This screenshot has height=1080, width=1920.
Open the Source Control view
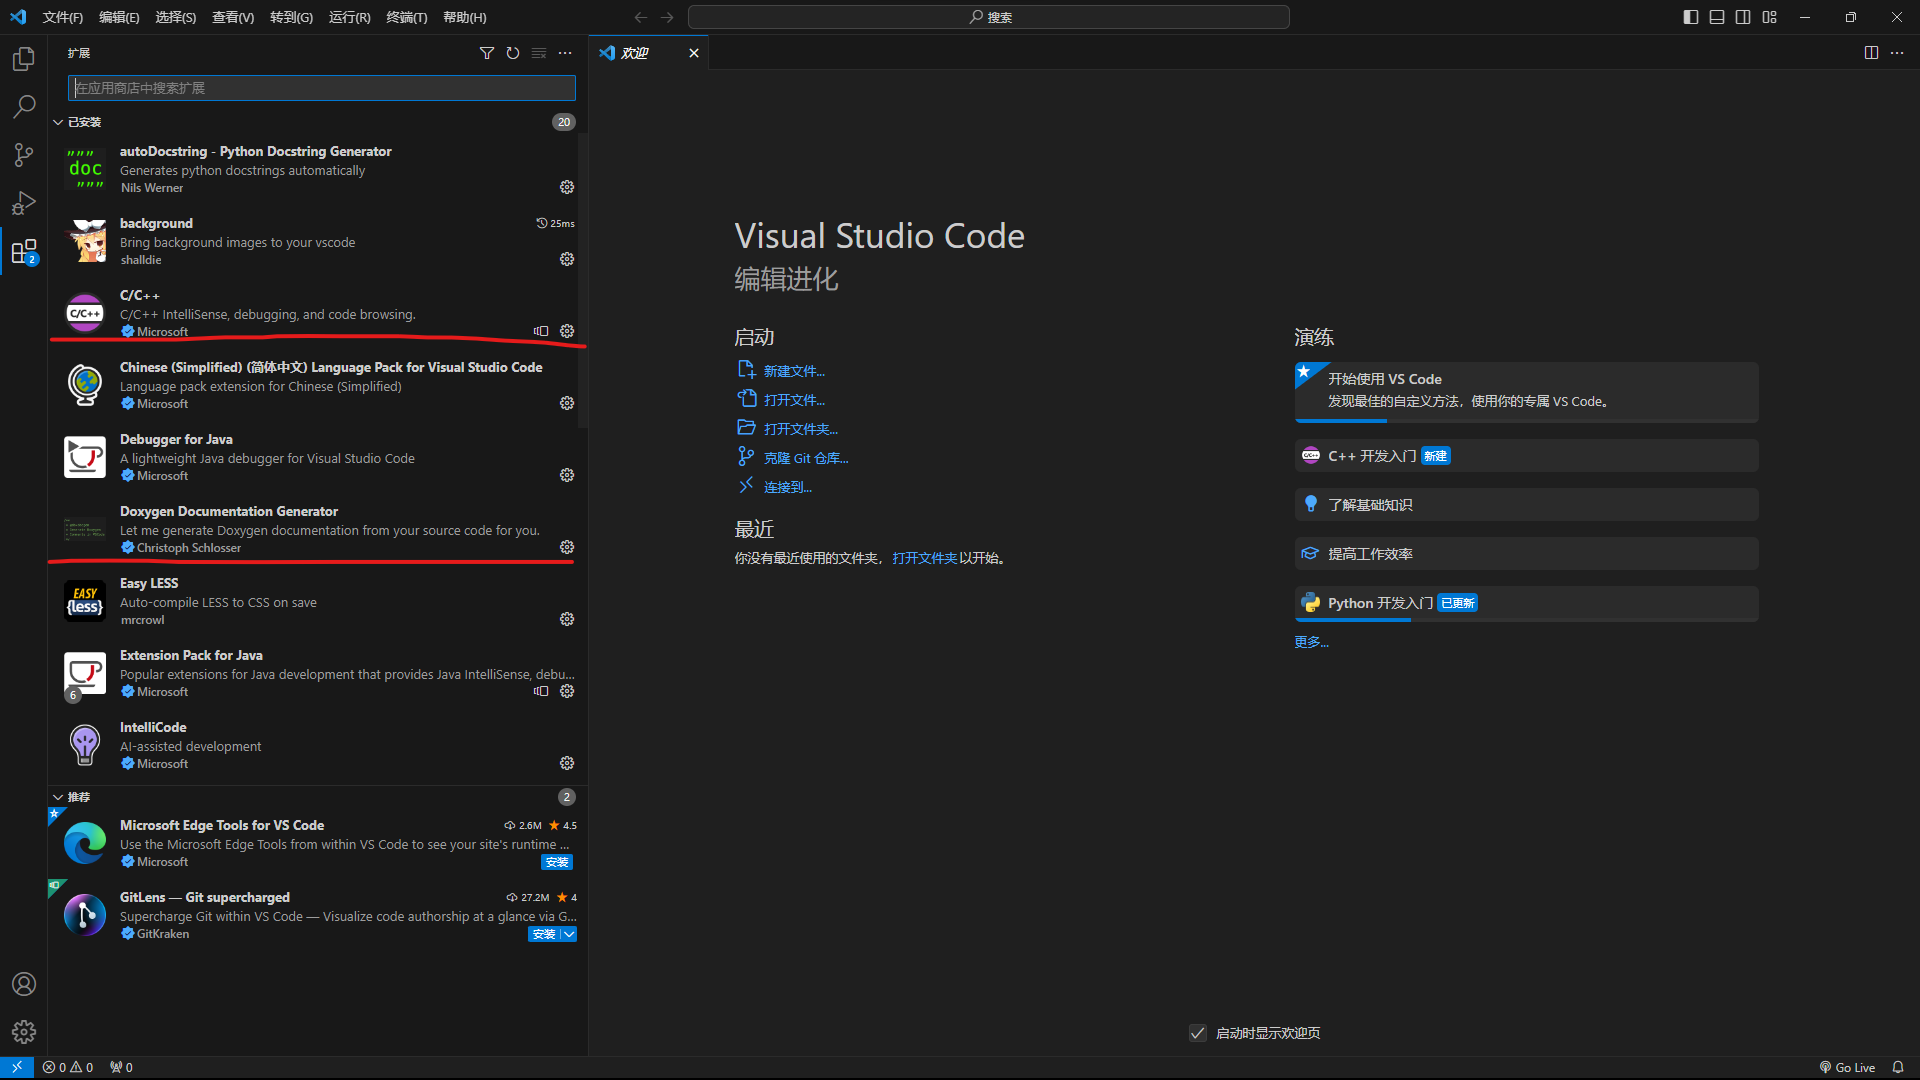(24, 155)
